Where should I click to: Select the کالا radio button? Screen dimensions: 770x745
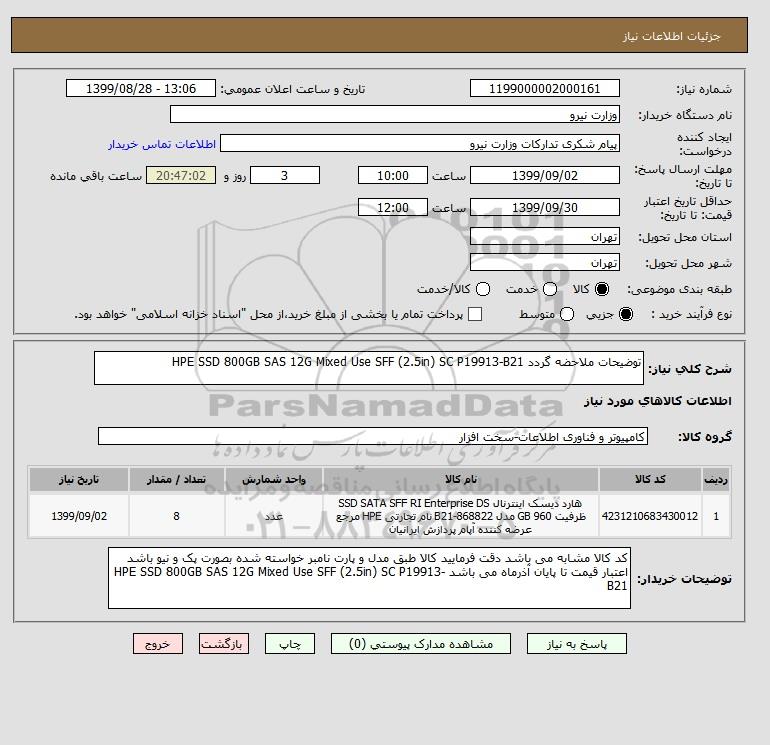point(602,289)
